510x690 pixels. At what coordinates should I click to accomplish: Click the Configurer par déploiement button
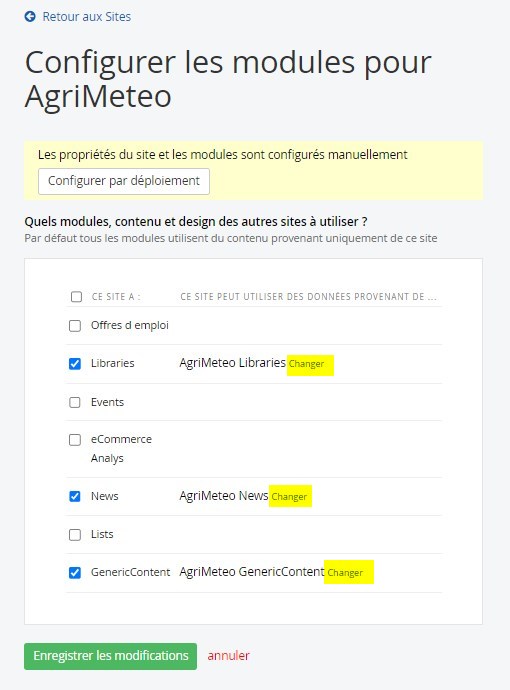point(124,181)
